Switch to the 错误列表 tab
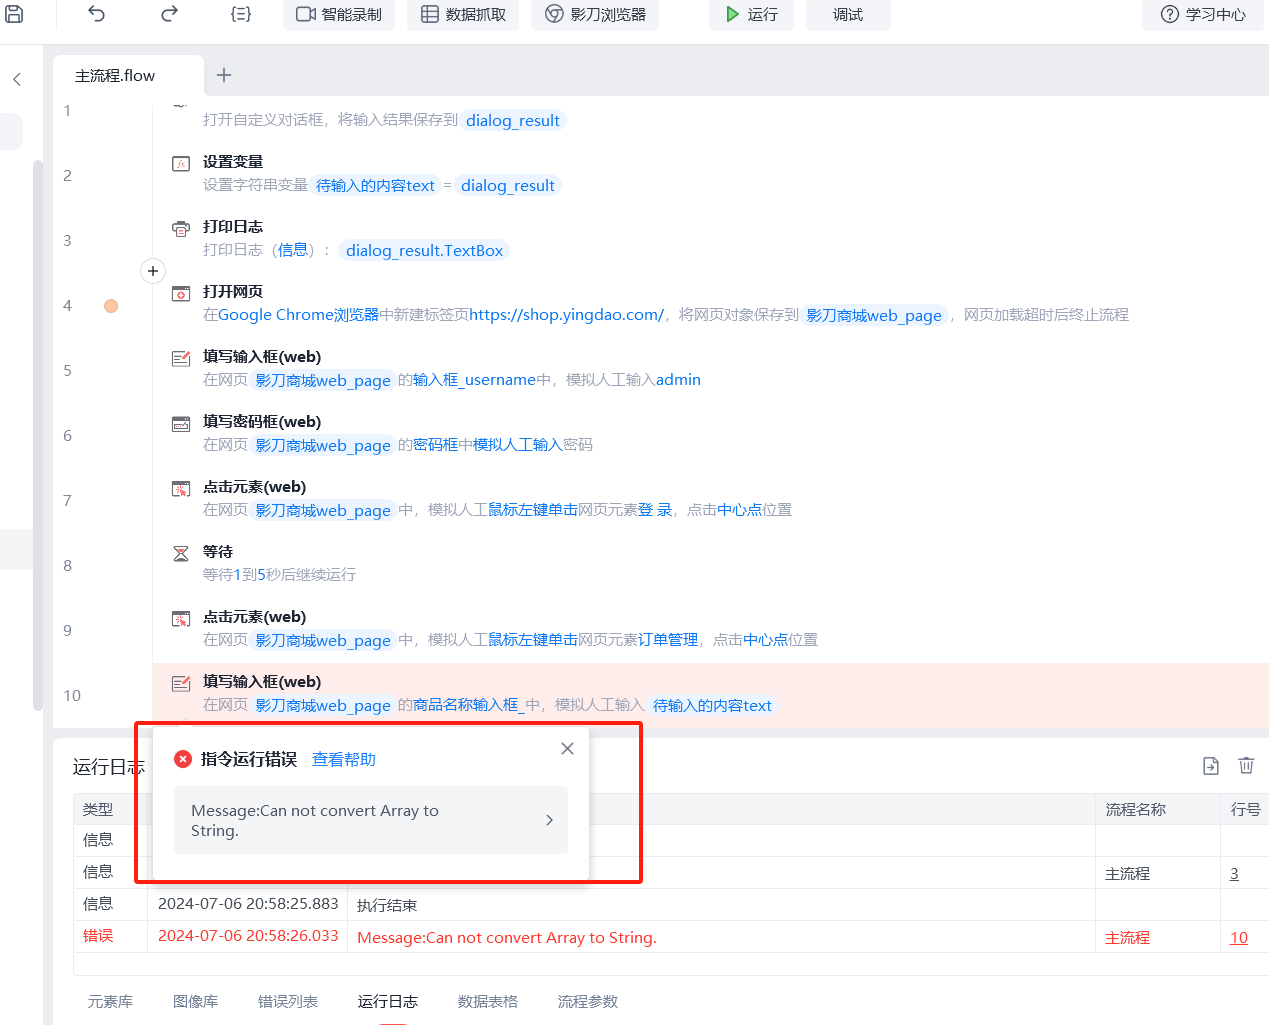Screen dimensions: 1269x1025 (x=288, y=1001)
